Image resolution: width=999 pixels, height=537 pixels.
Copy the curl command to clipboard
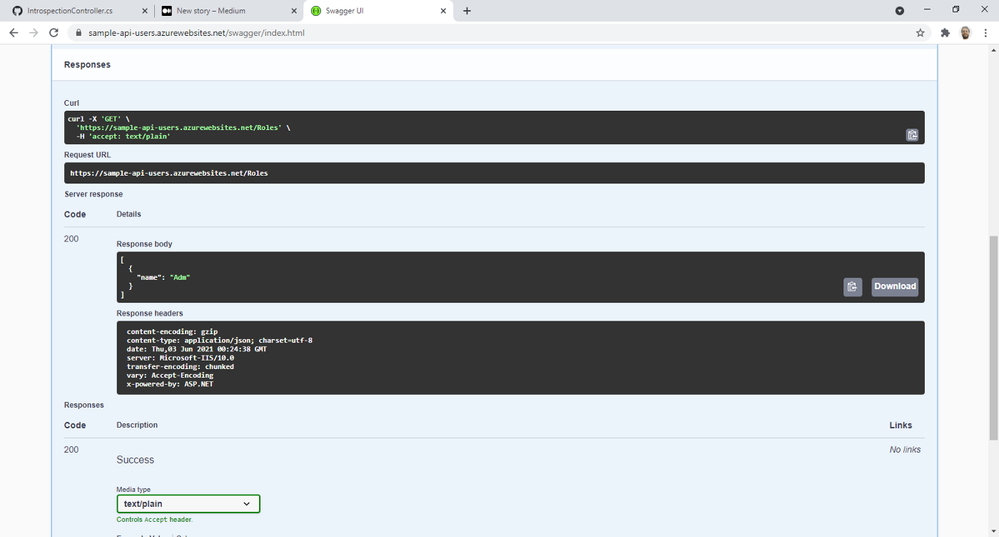pyautogui.click(x=912, y=134)
